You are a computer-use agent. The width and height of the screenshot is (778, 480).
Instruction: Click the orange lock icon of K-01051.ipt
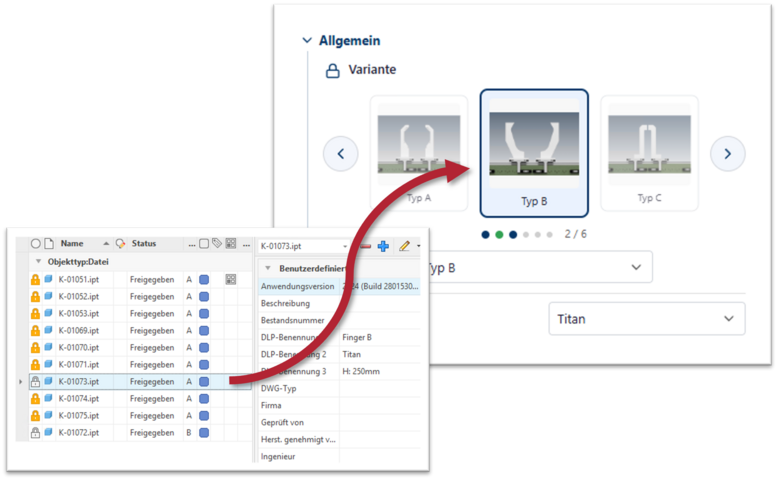click(35, 279)
